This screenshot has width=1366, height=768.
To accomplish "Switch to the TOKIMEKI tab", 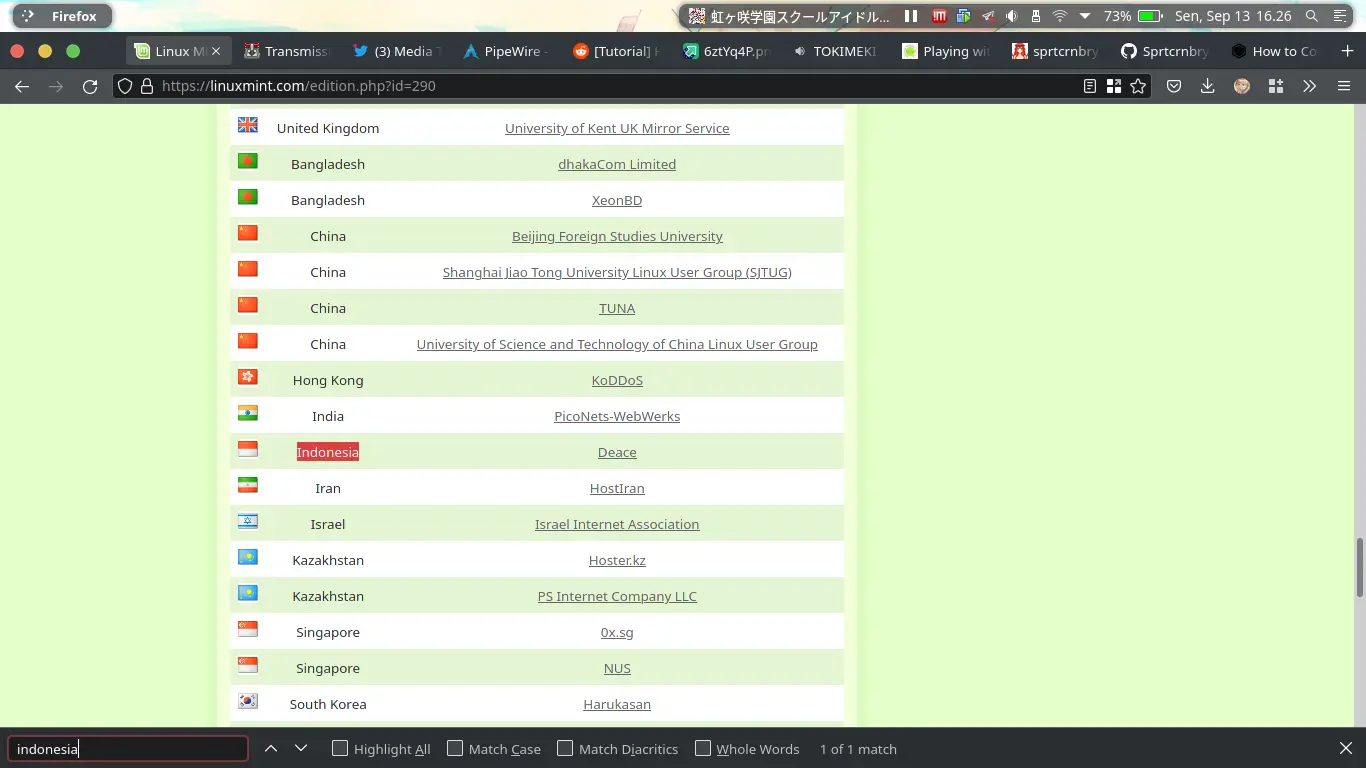I will pos(833,51).
